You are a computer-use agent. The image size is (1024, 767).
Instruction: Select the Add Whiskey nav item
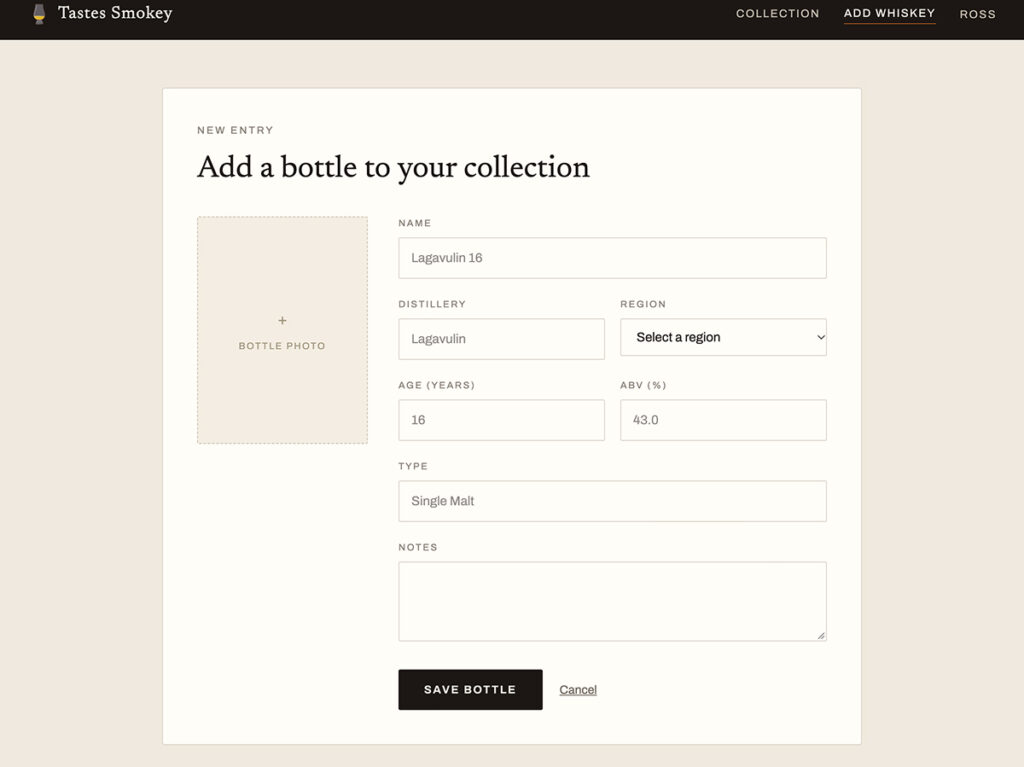click(889, 13)
